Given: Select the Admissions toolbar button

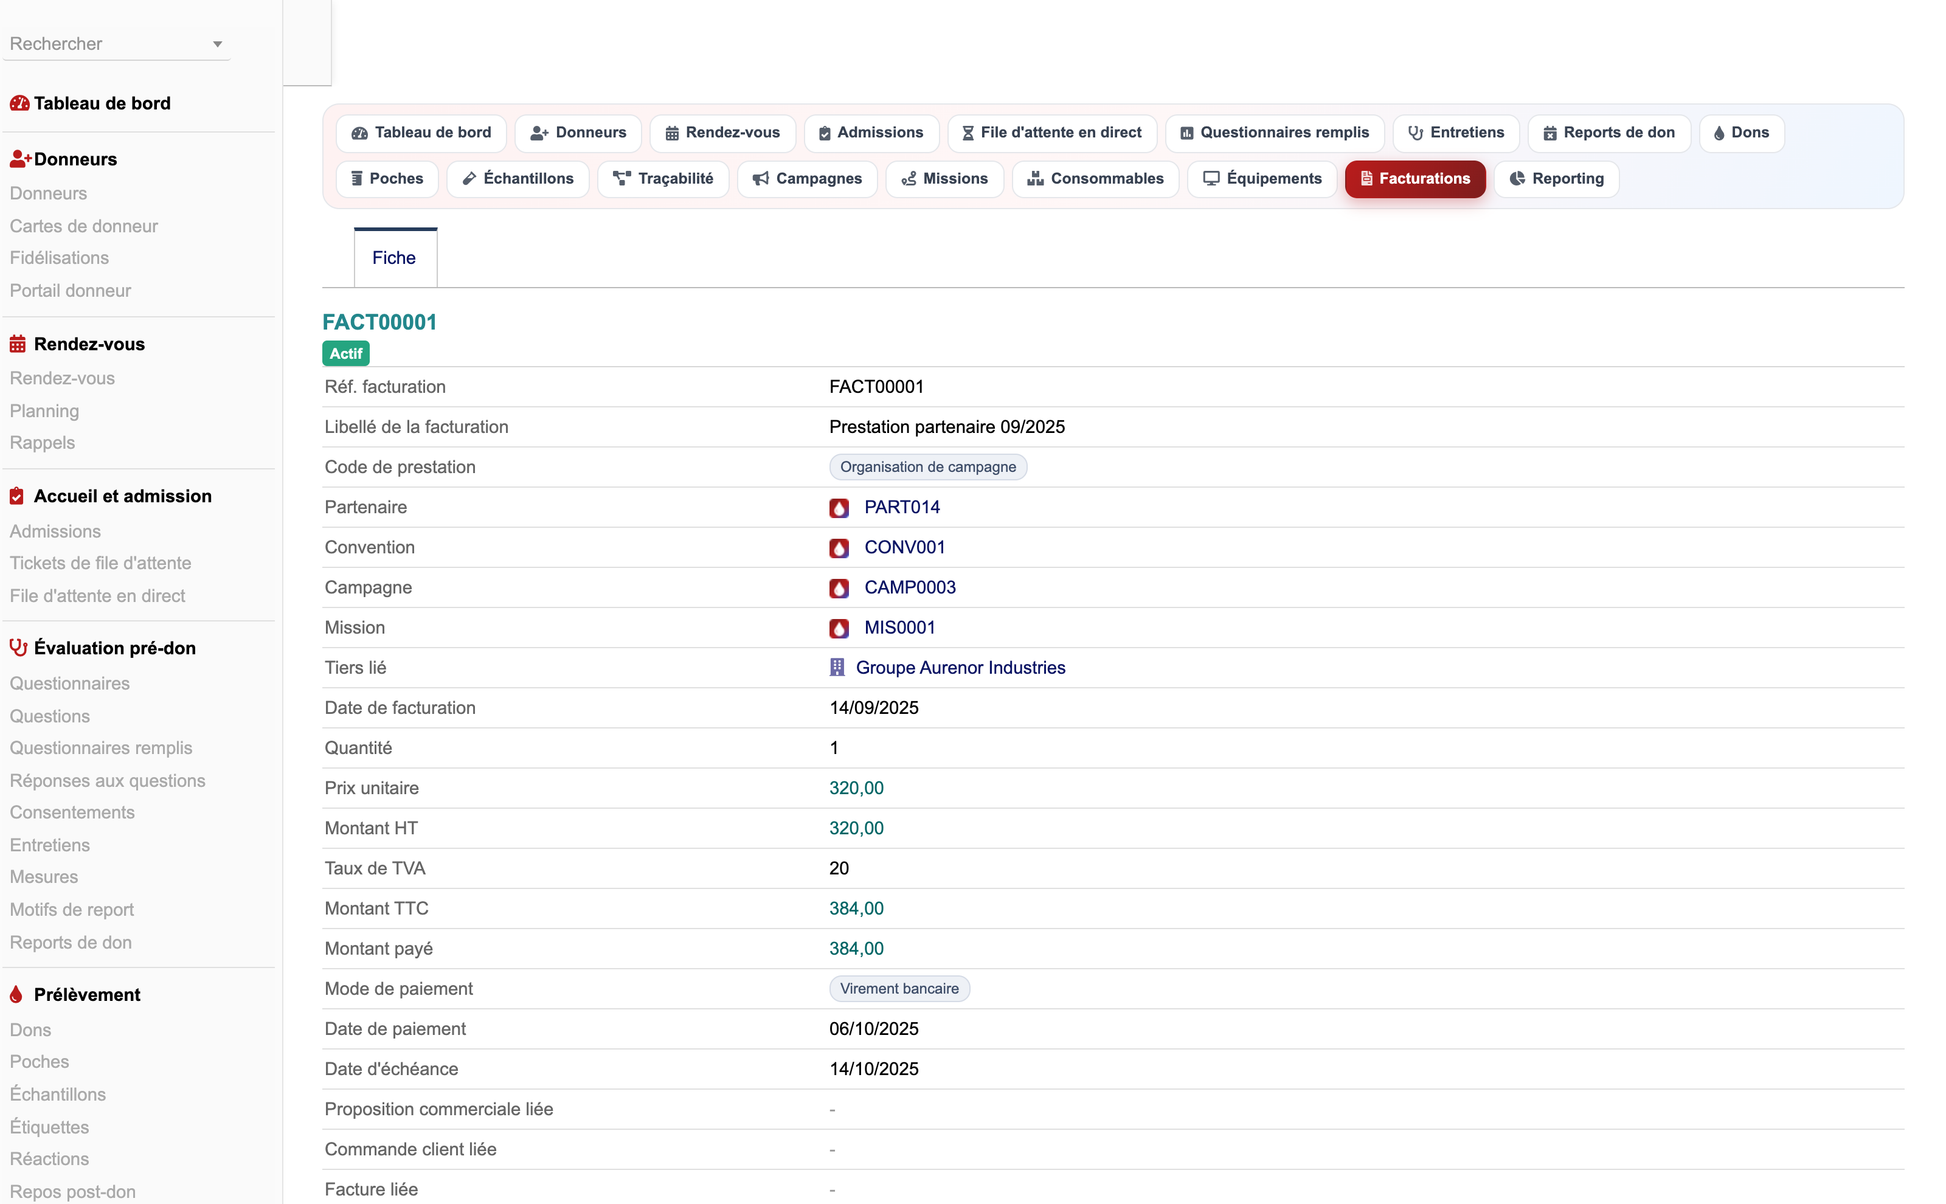Looking at the screenshot, I should tap(871, 133).
